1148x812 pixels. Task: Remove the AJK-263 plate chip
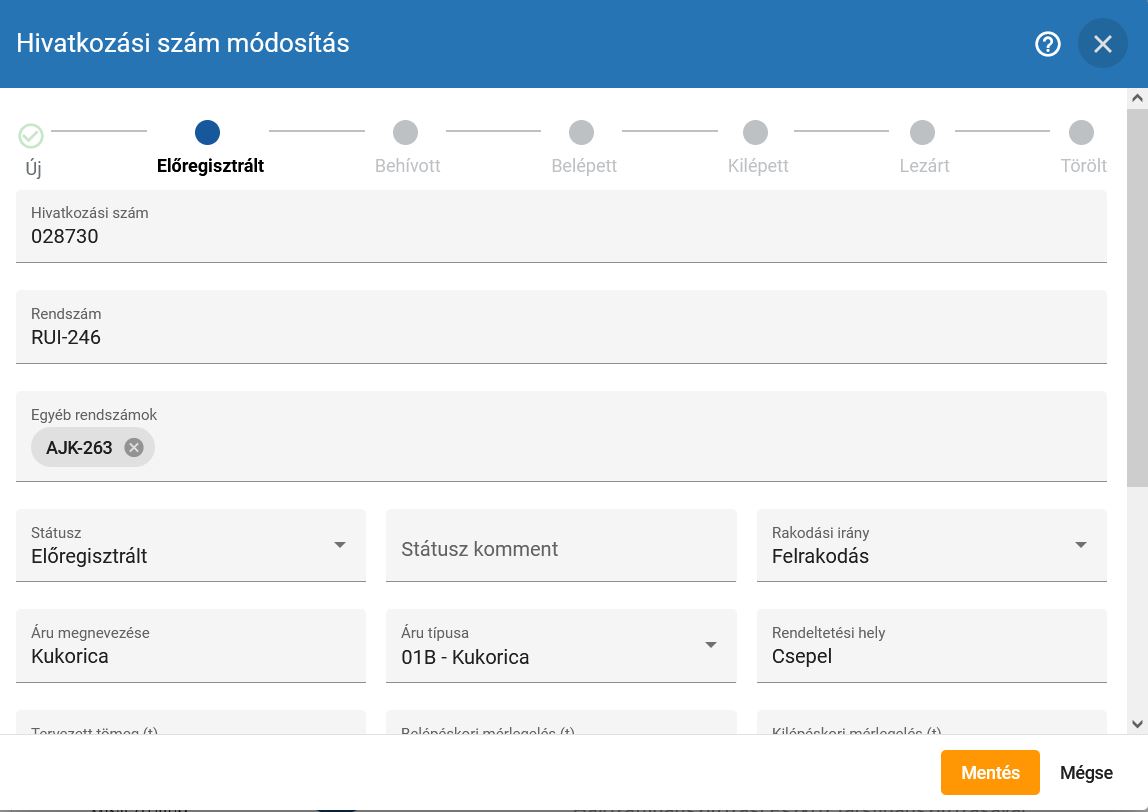131,447
